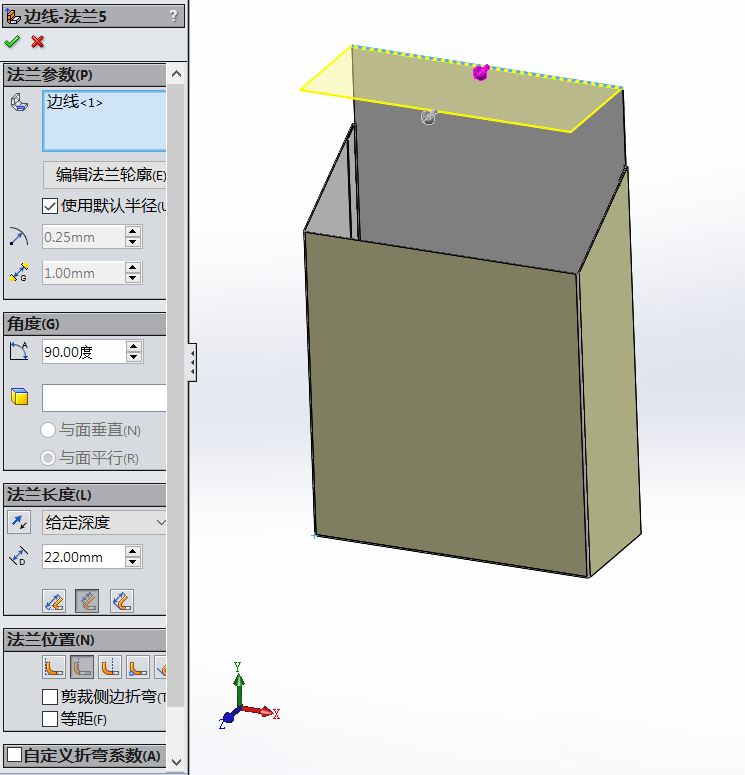This screenshot has width=745, height=775.
Task: Select outer virtual sharp length icon
Action: tap(54, 601)
